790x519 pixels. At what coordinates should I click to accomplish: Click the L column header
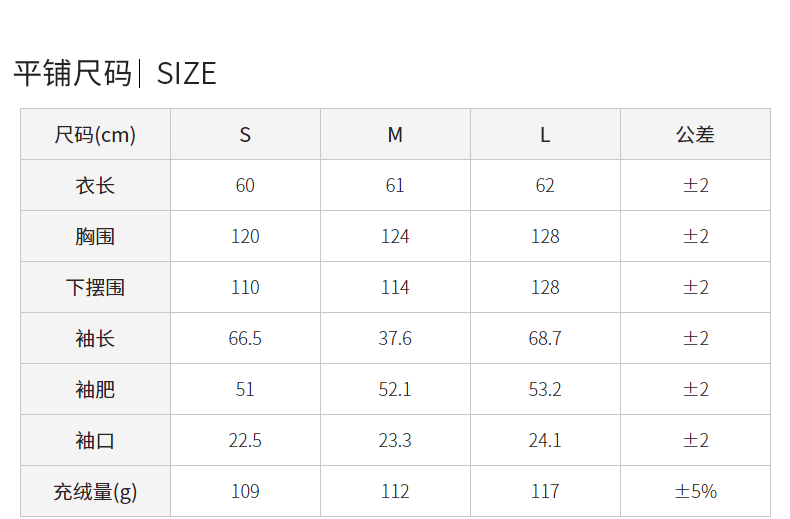pyautogui.click(x=545, y=135)
